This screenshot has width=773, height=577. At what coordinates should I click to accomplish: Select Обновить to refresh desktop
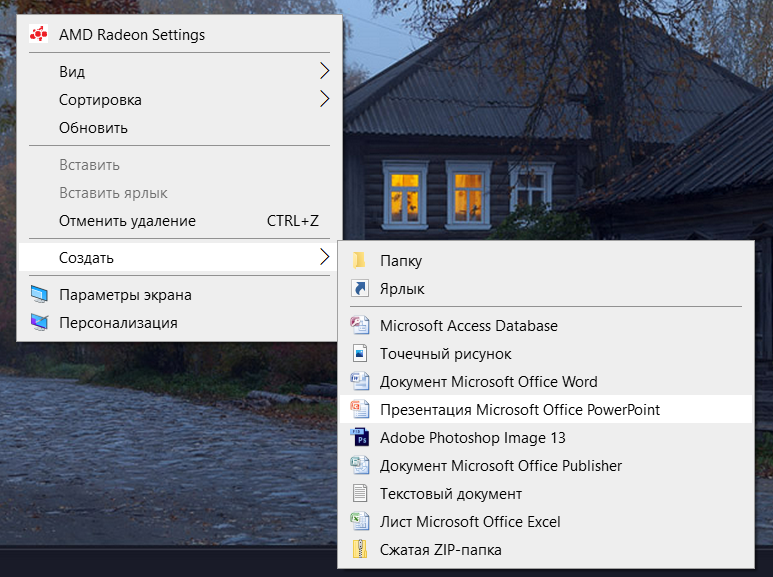[x=179, y=128]
